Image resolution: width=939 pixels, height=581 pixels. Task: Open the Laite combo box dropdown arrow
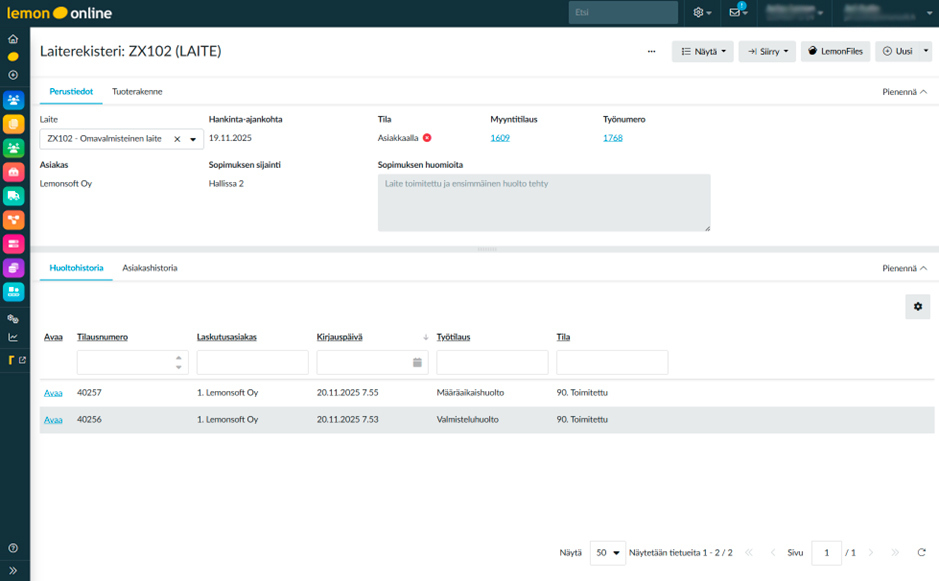pyautogui.click(x=193, y=139)
